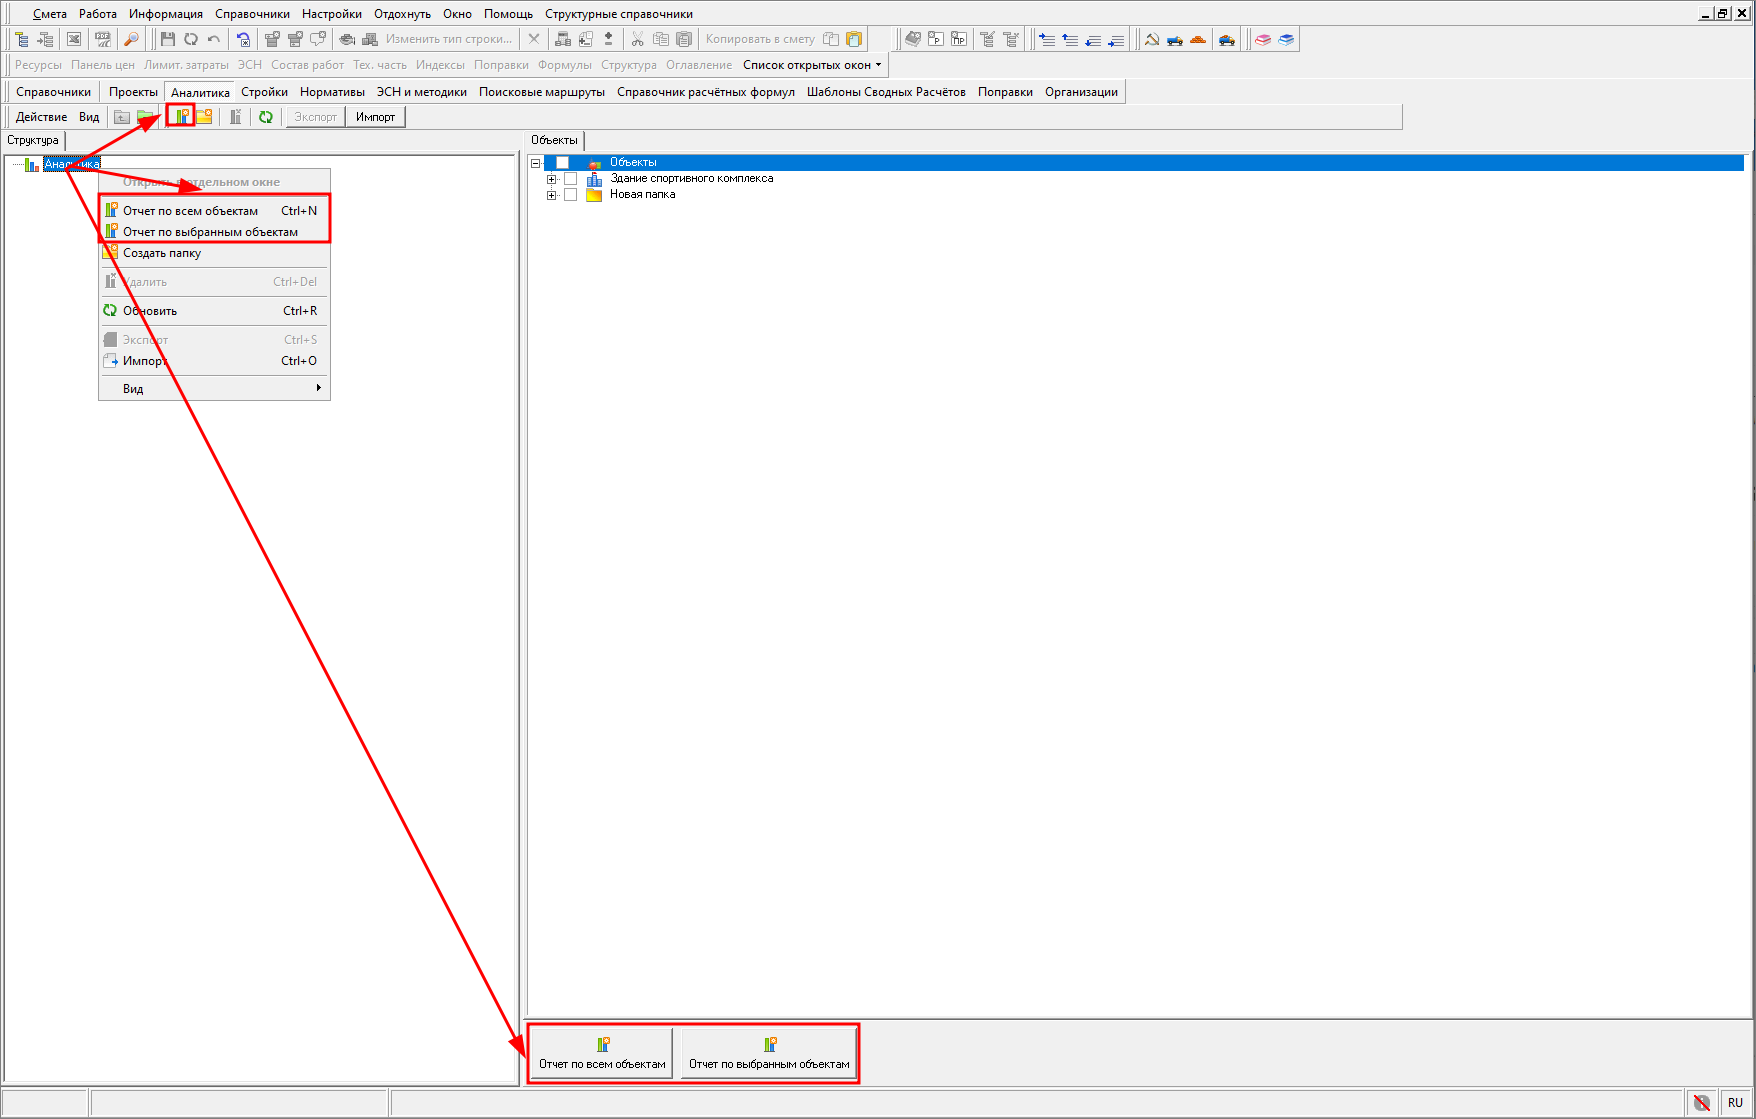Click the create folder icon in toolbar
Screen dimensions: 1756x1119
click(204, 117)
